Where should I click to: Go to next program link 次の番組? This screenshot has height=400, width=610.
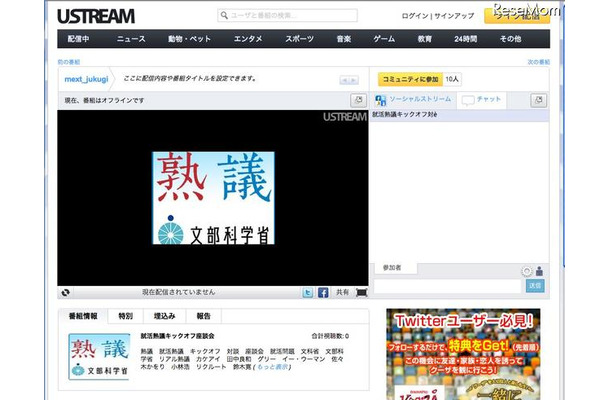(x=538, y=62)
